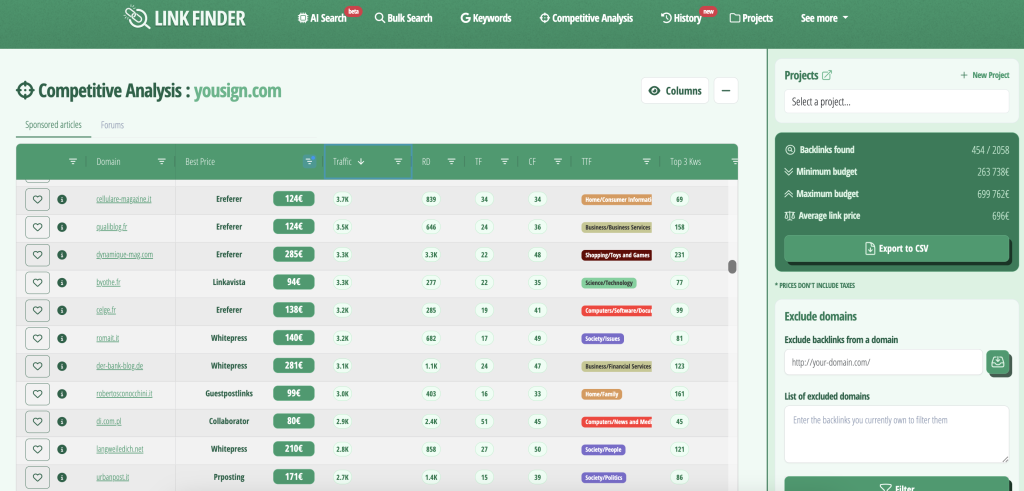Create a New Project

pos(985,75)
